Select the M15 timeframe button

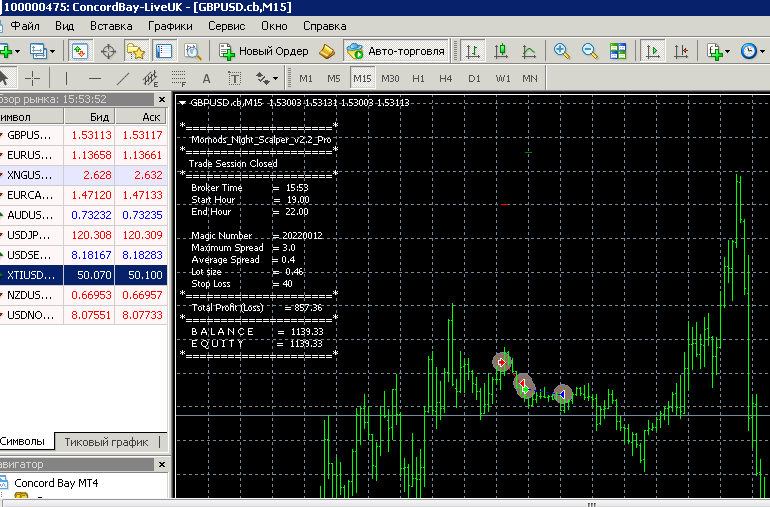point(362,78)
